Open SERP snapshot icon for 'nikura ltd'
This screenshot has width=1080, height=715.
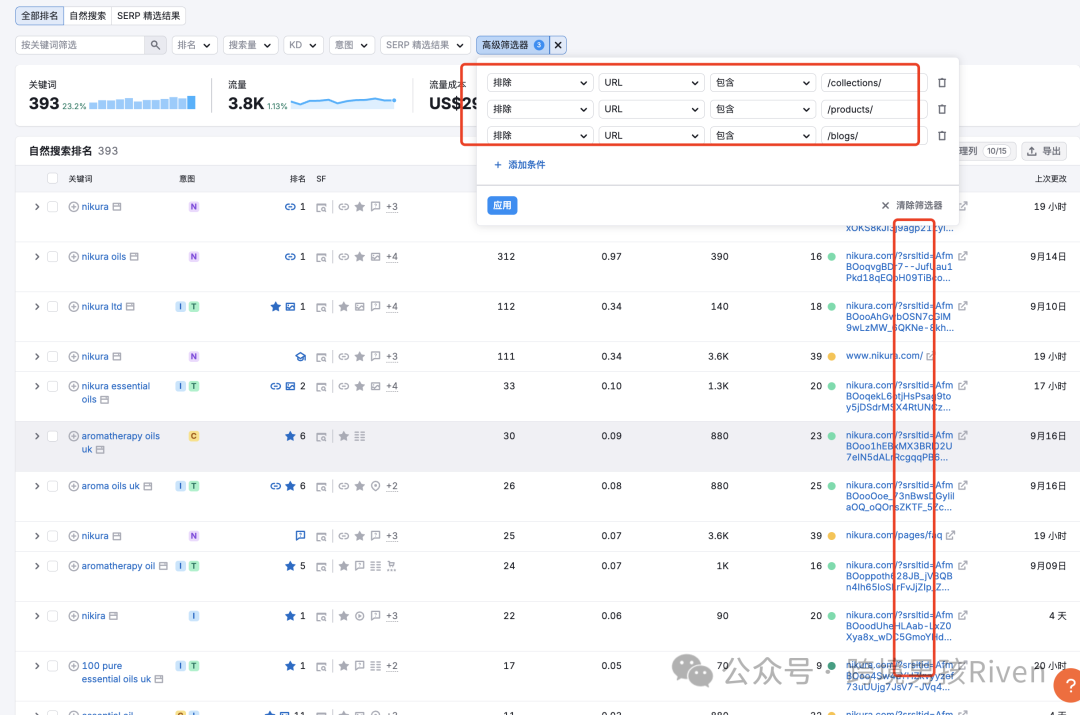(x=321, y=307)
